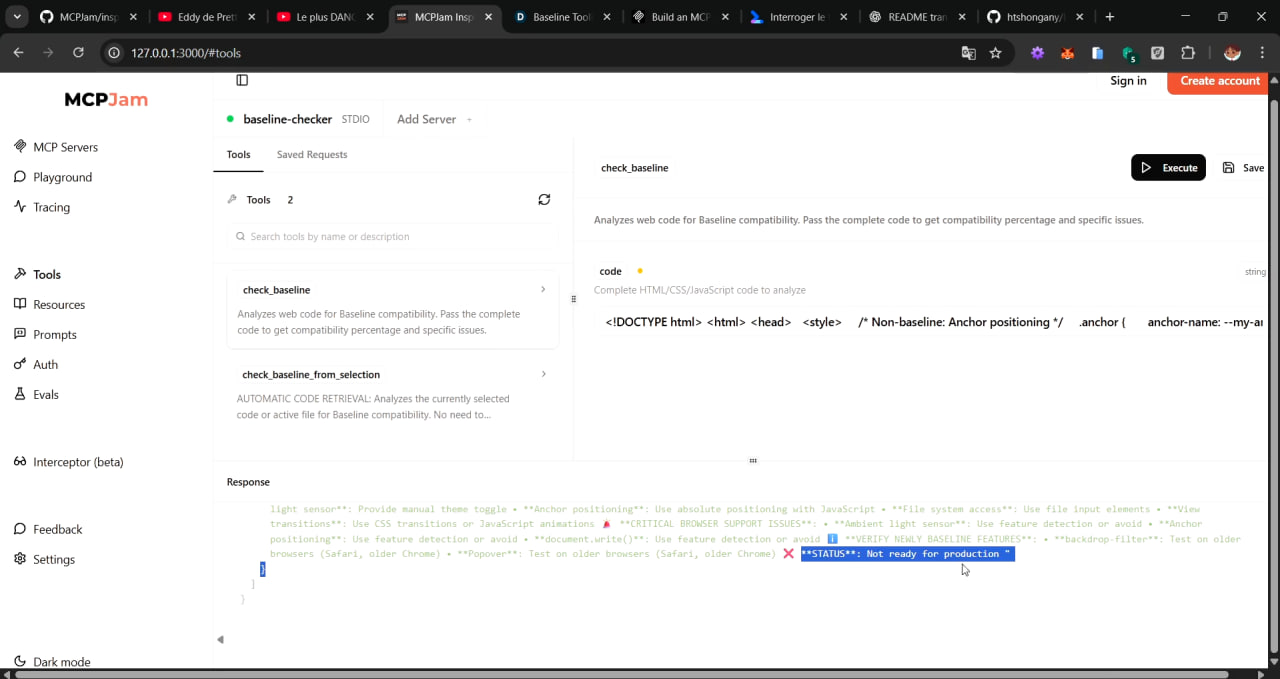
Task: Open Resources in the sidebar
Action: click(x=49, y=304)
